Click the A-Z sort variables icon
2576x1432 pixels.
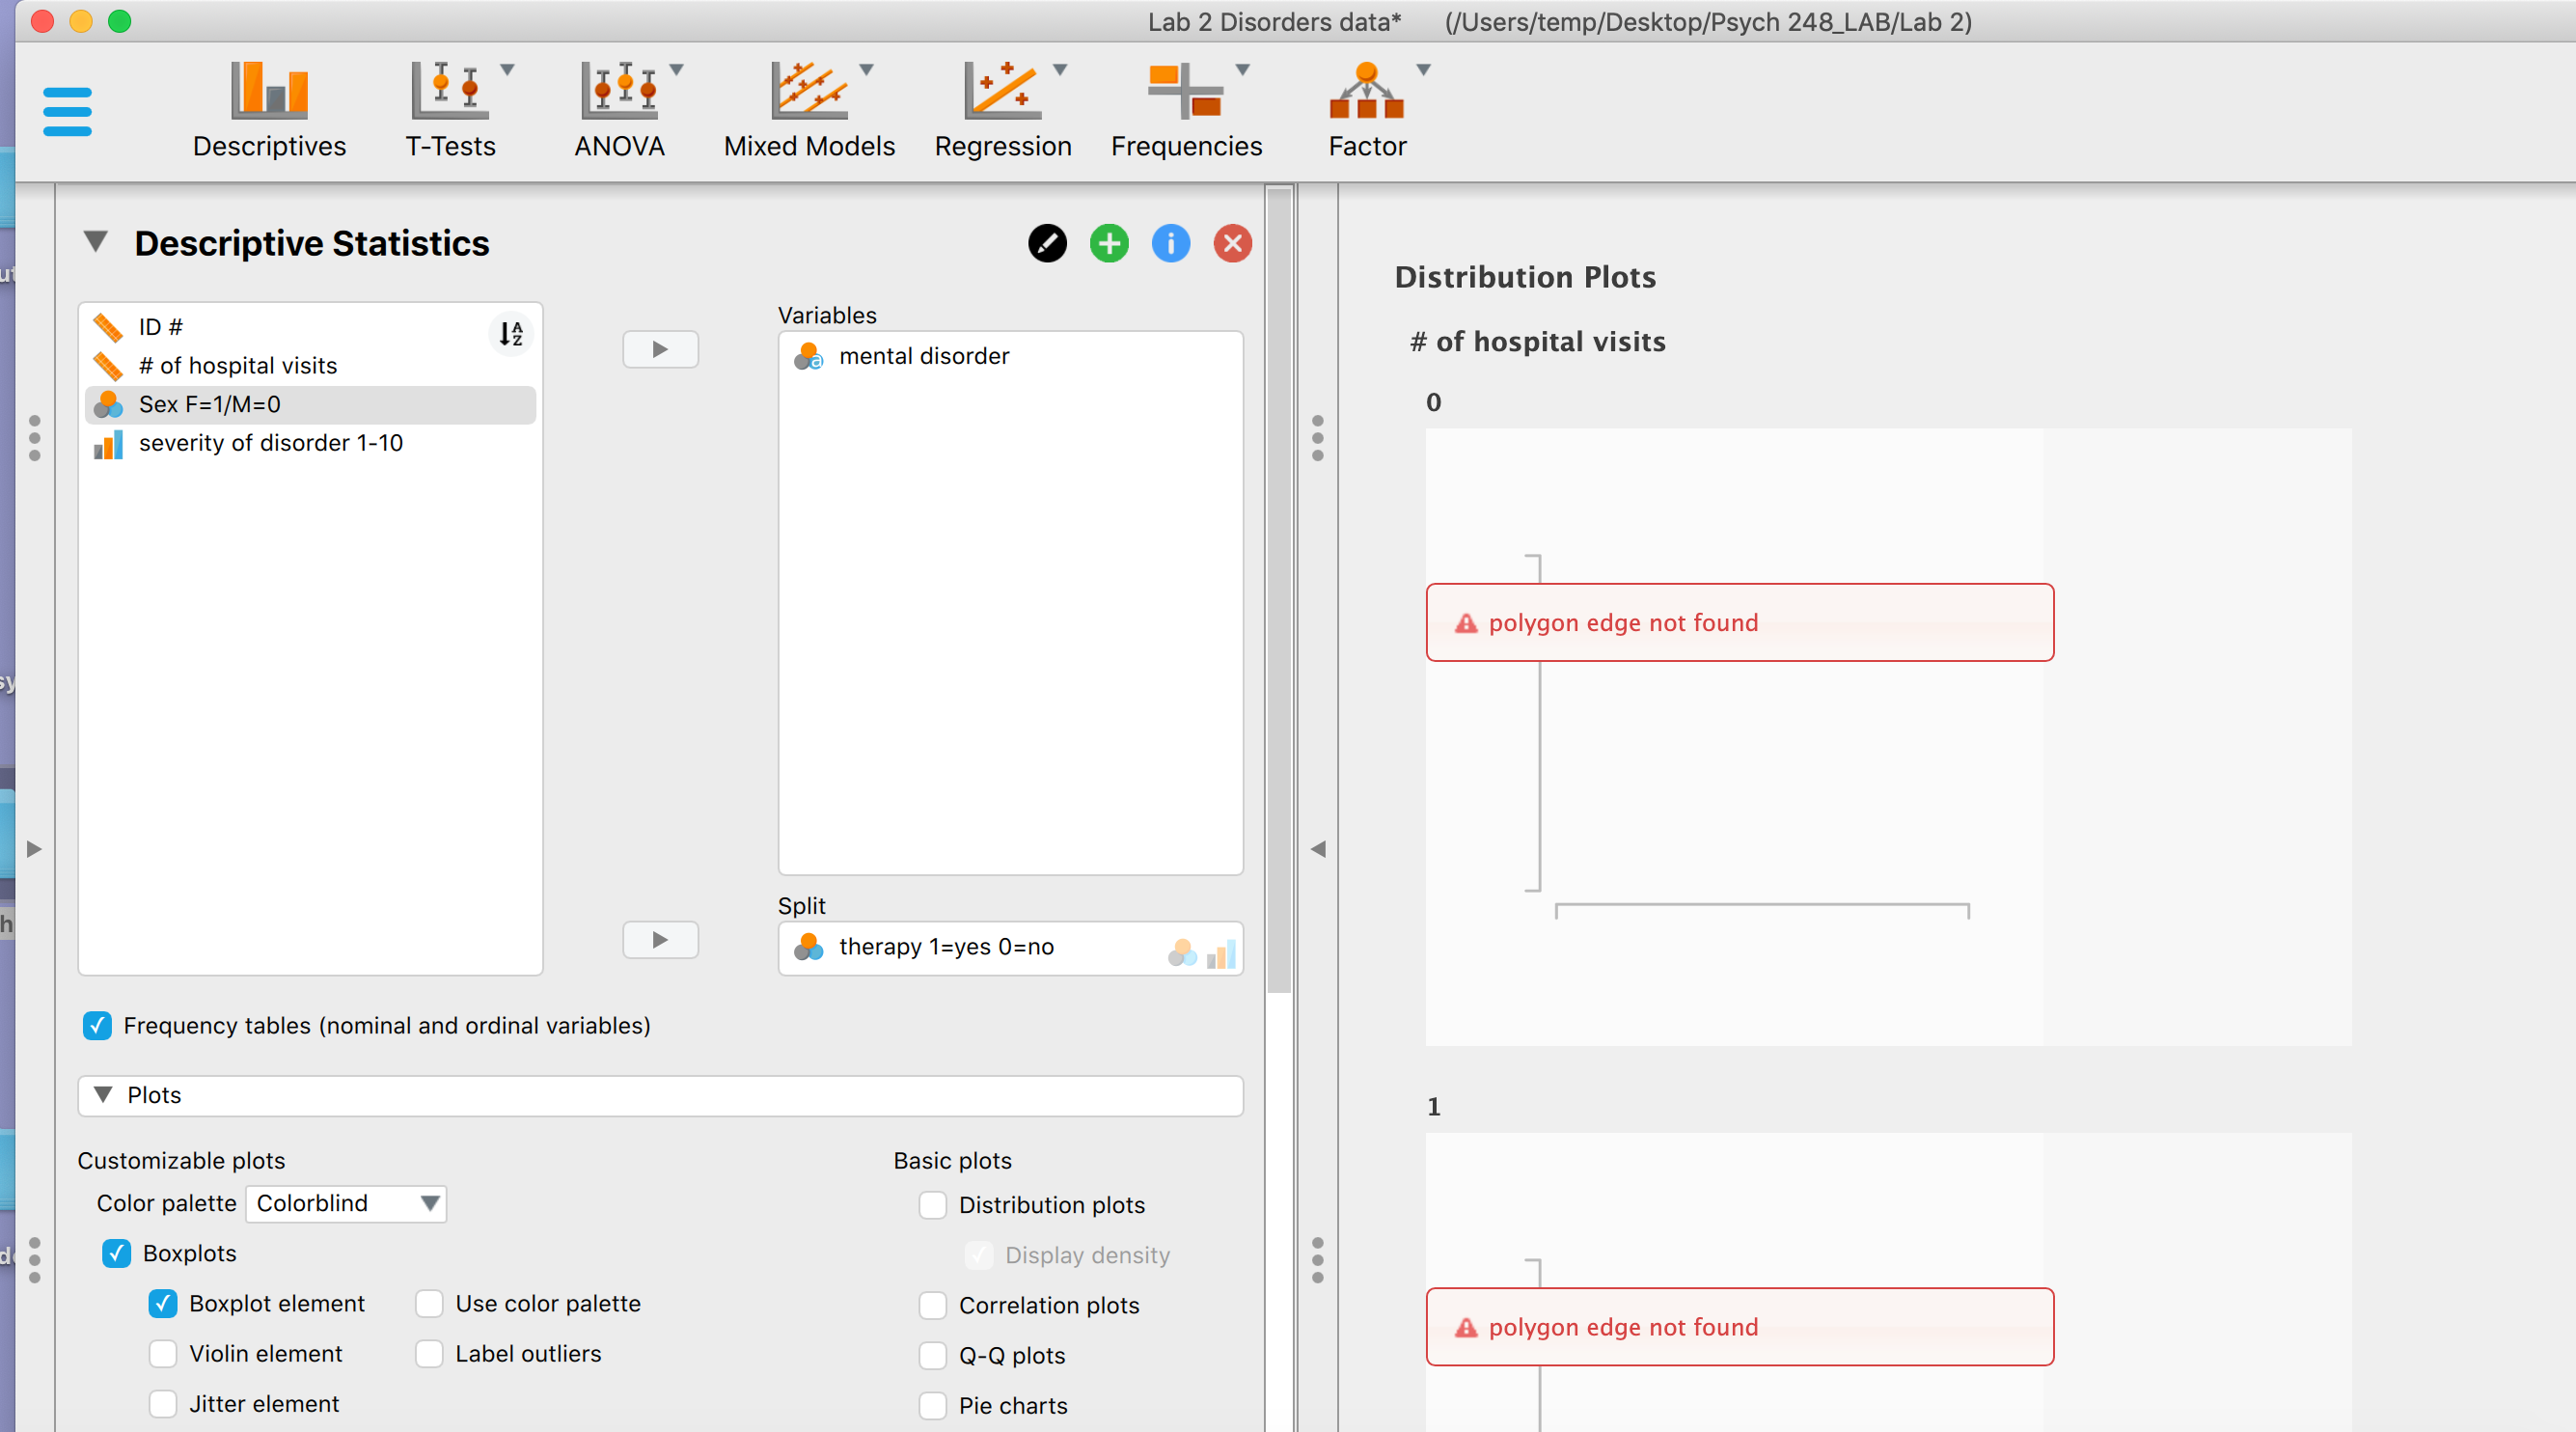[x=511, y=333]
